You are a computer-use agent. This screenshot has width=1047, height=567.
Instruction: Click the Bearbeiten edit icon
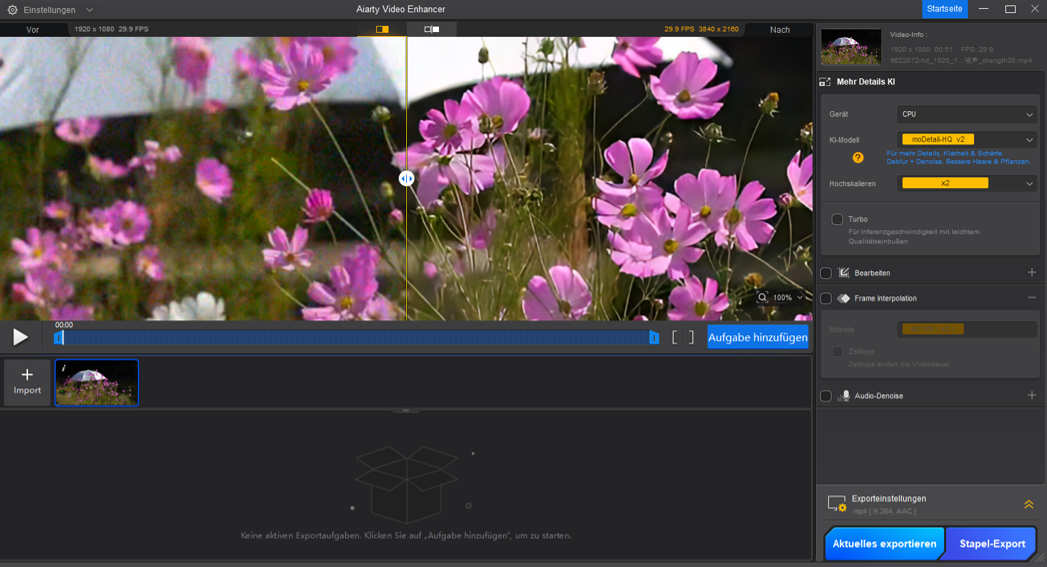(844, 272)
